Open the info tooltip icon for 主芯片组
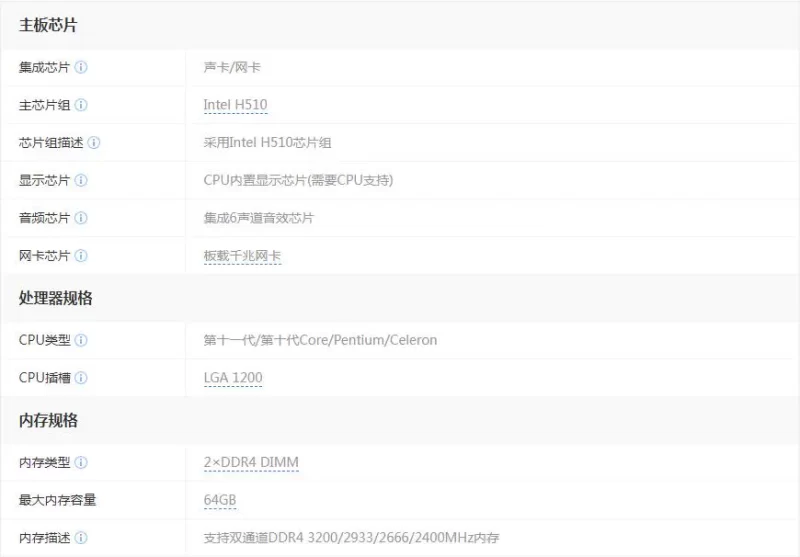The height and width of the screenshot is (557, 800). coord(81,105)
